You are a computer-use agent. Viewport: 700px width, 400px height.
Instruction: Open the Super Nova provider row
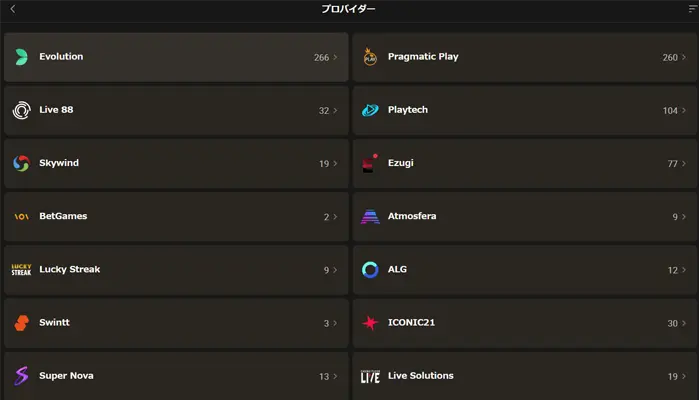pyautogui.click(x=176, y=375)
